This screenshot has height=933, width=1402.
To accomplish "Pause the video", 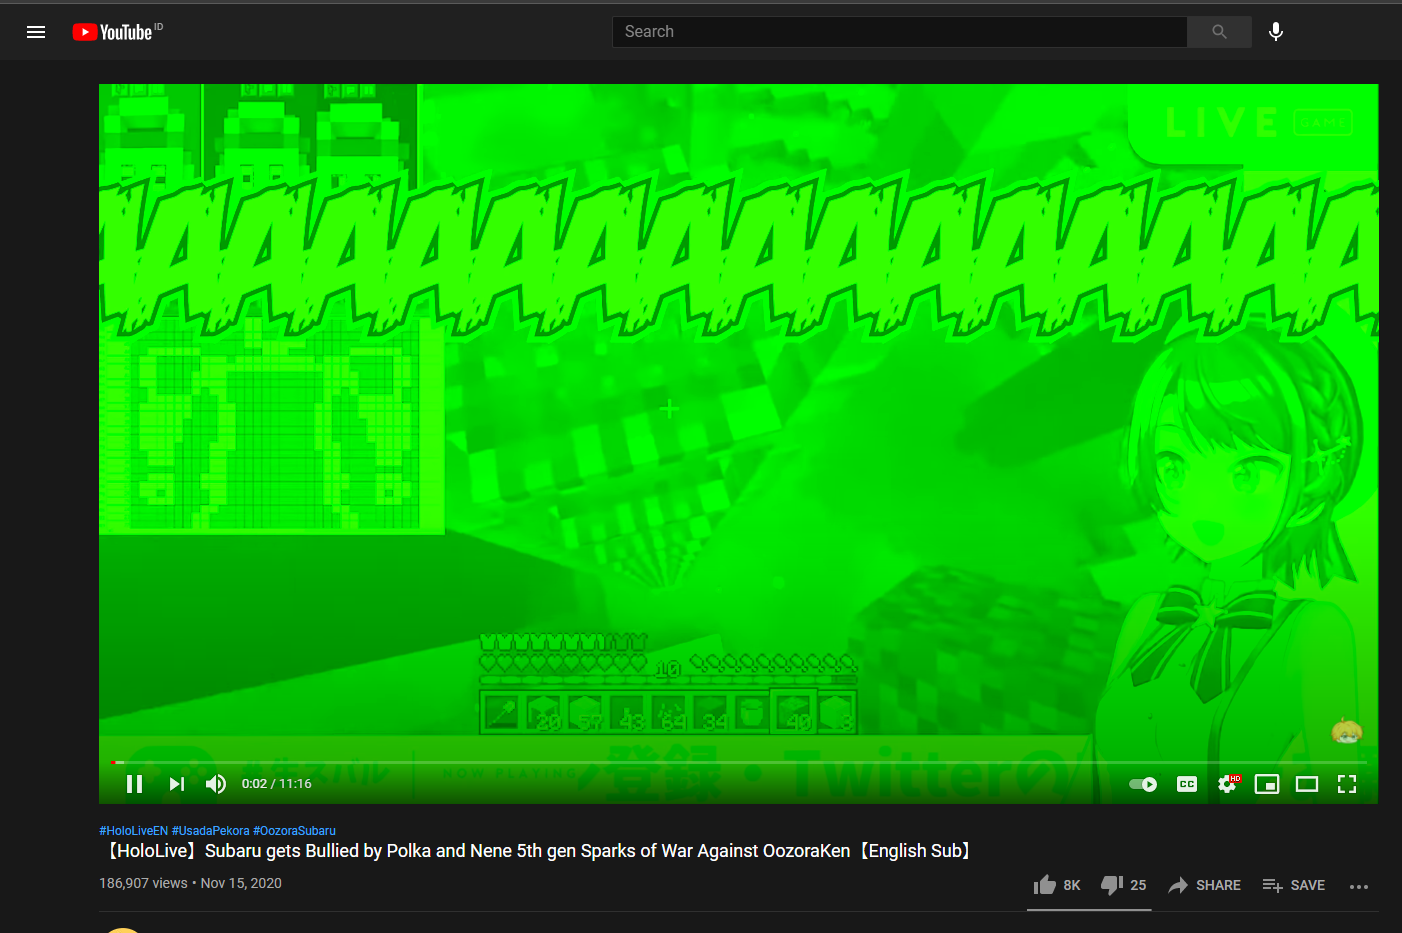I will click(x=135, y=784).
